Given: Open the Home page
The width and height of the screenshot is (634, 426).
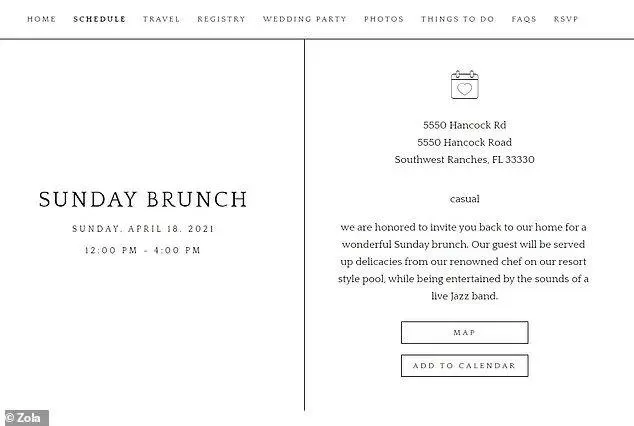Looking at the screenshot, I should pyautogui.click(x=42, y=19).
